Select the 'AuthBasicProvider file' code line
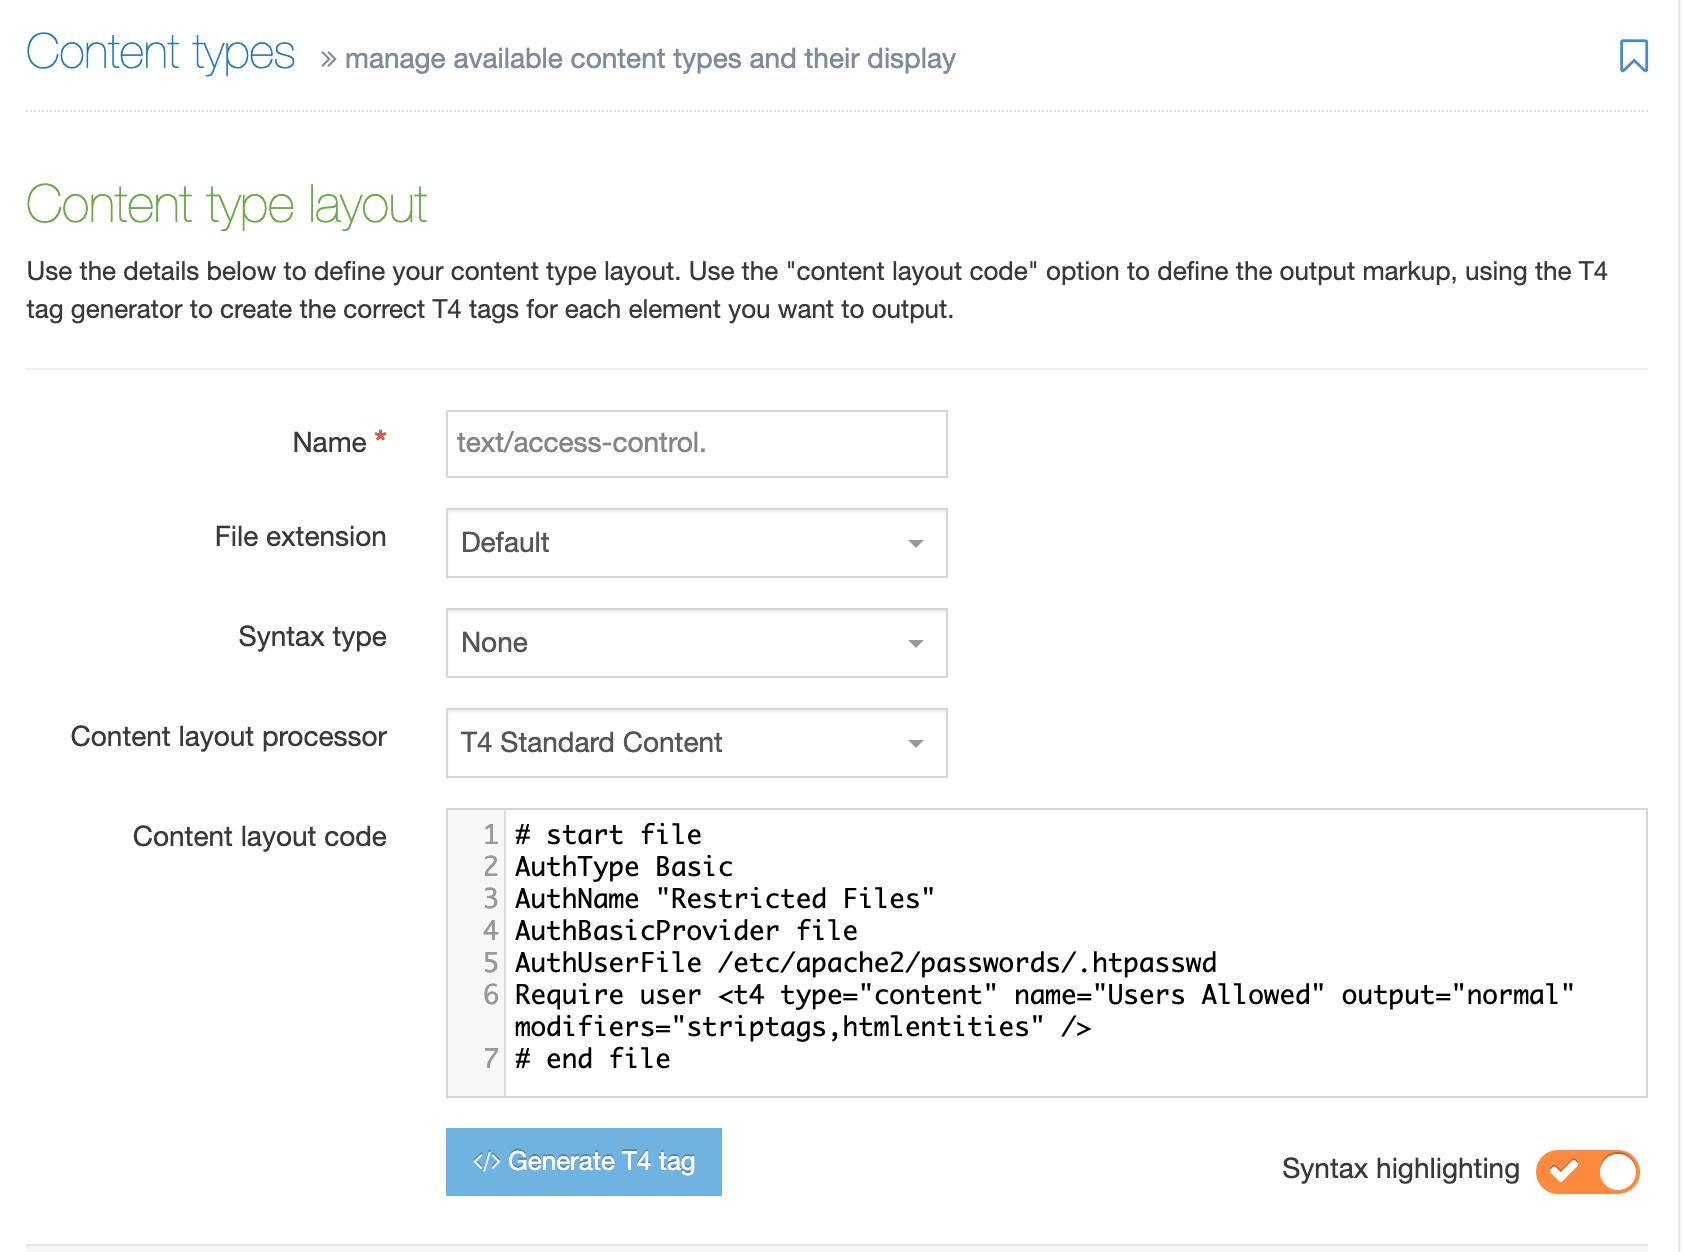The width and height of the screenshot is (1682, 1252). pyautogui.click(x=686, y=931)
